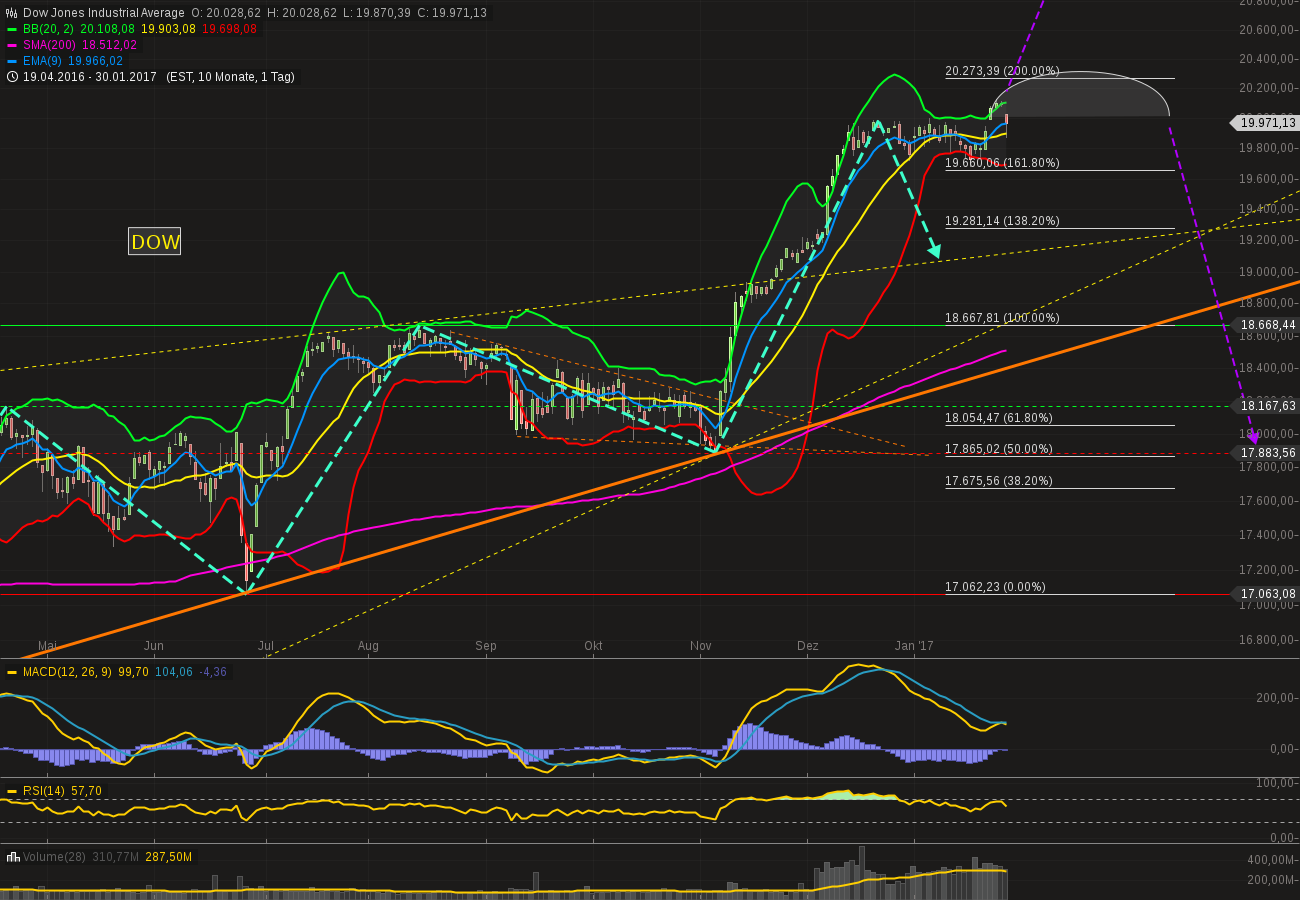The image size is (1300, 900).
Task: Click the close value C: 19.971,13
Action: click(x=453, y=13)
